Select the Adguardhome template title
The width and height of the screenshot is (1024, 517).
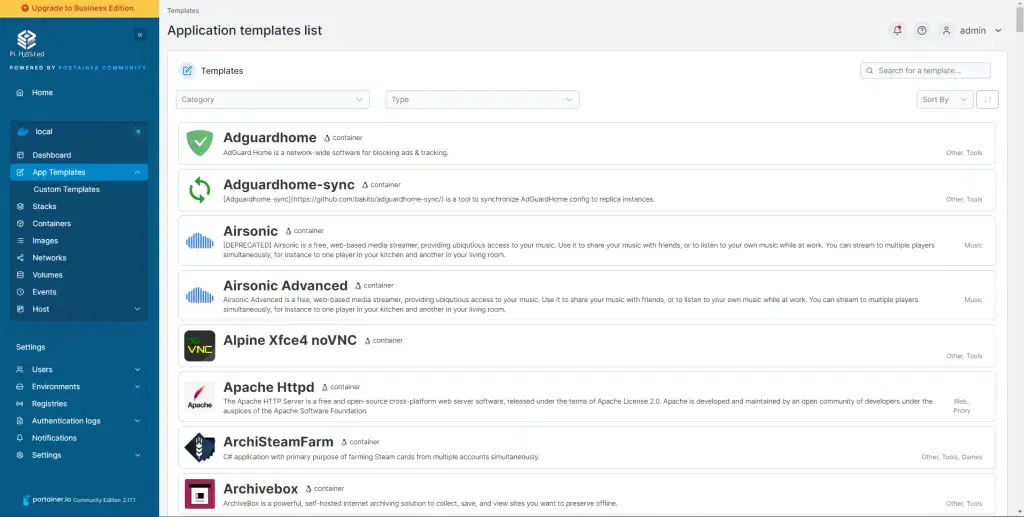[x=270, y=138]
